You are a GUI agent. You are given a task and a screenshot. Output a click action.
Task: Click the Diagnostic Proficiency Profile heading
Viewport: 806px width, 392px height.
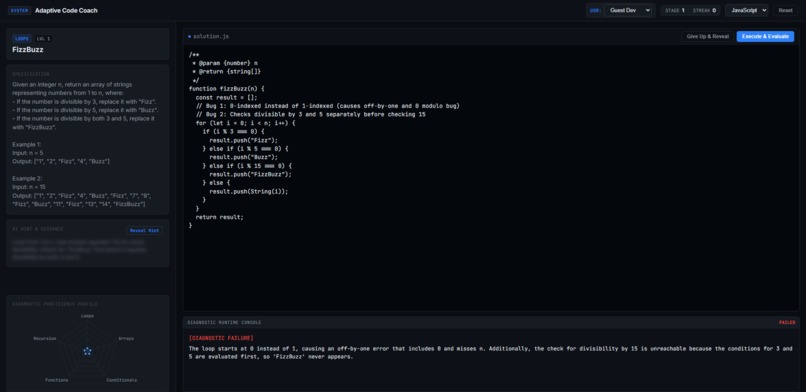pyautogui.click(x=55, y=304)
